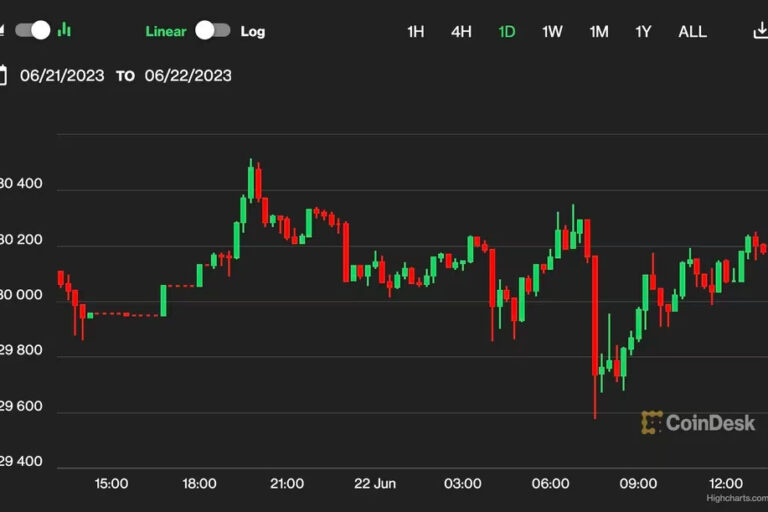
Task: Click the 09:00 time axis label
Action: [638, 484]
